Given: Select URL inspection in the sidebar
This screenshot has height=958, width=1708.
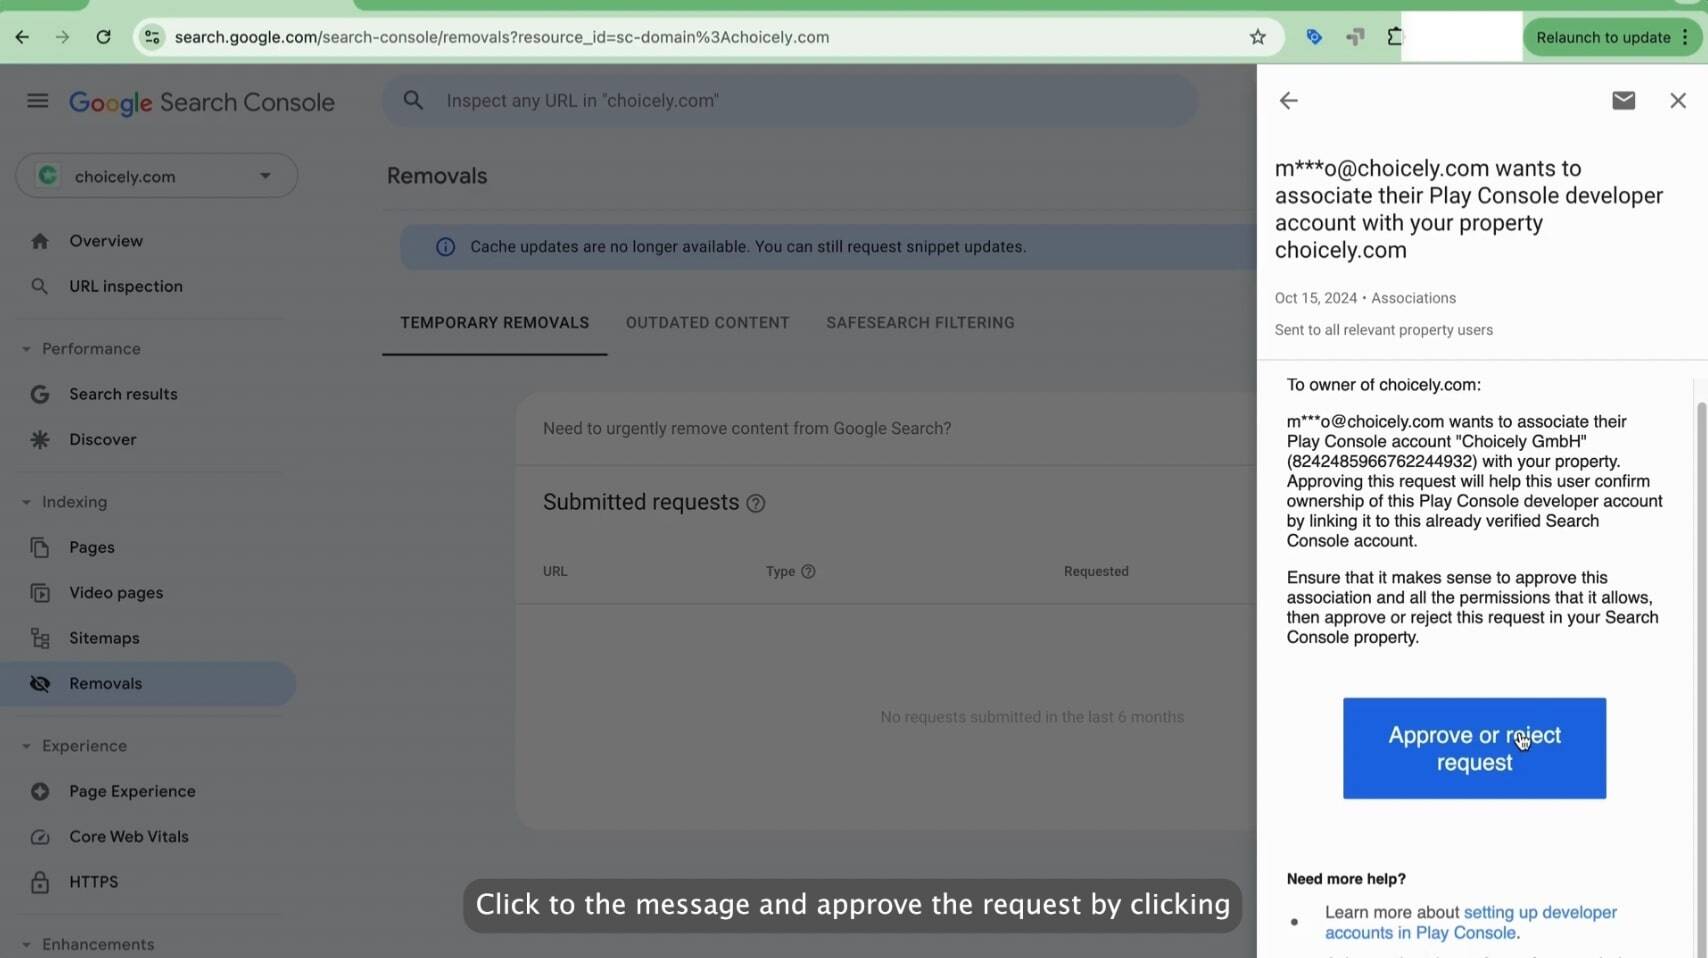Looking at the screenshot, I should (x=125, y=286).
